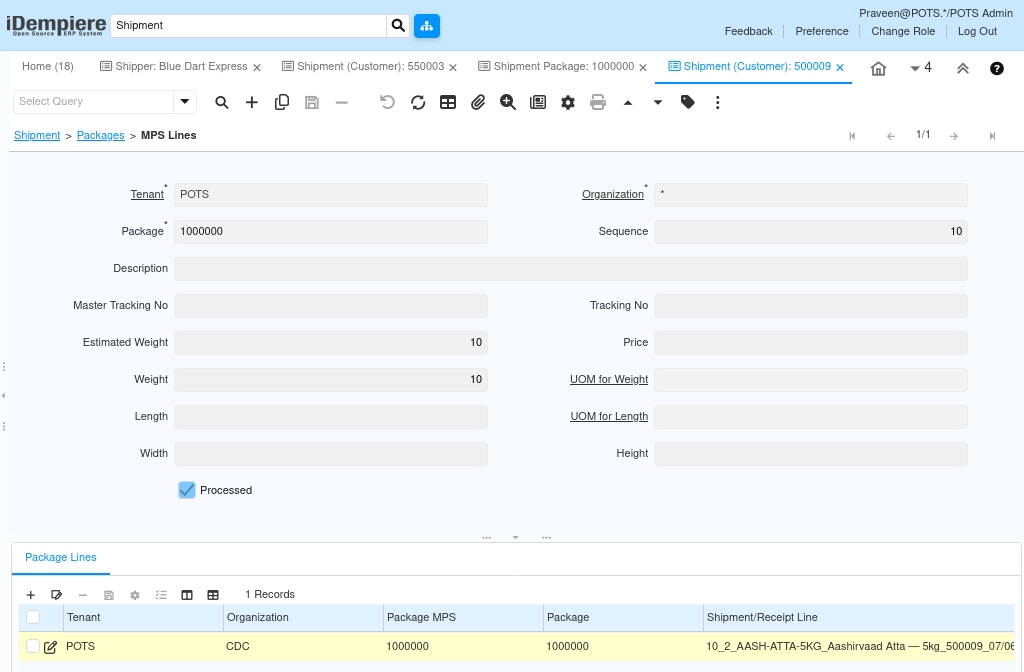Open the Select Query dropdown arrow
The height and width of the screenshot is (672, 1024).
point(185,102)
